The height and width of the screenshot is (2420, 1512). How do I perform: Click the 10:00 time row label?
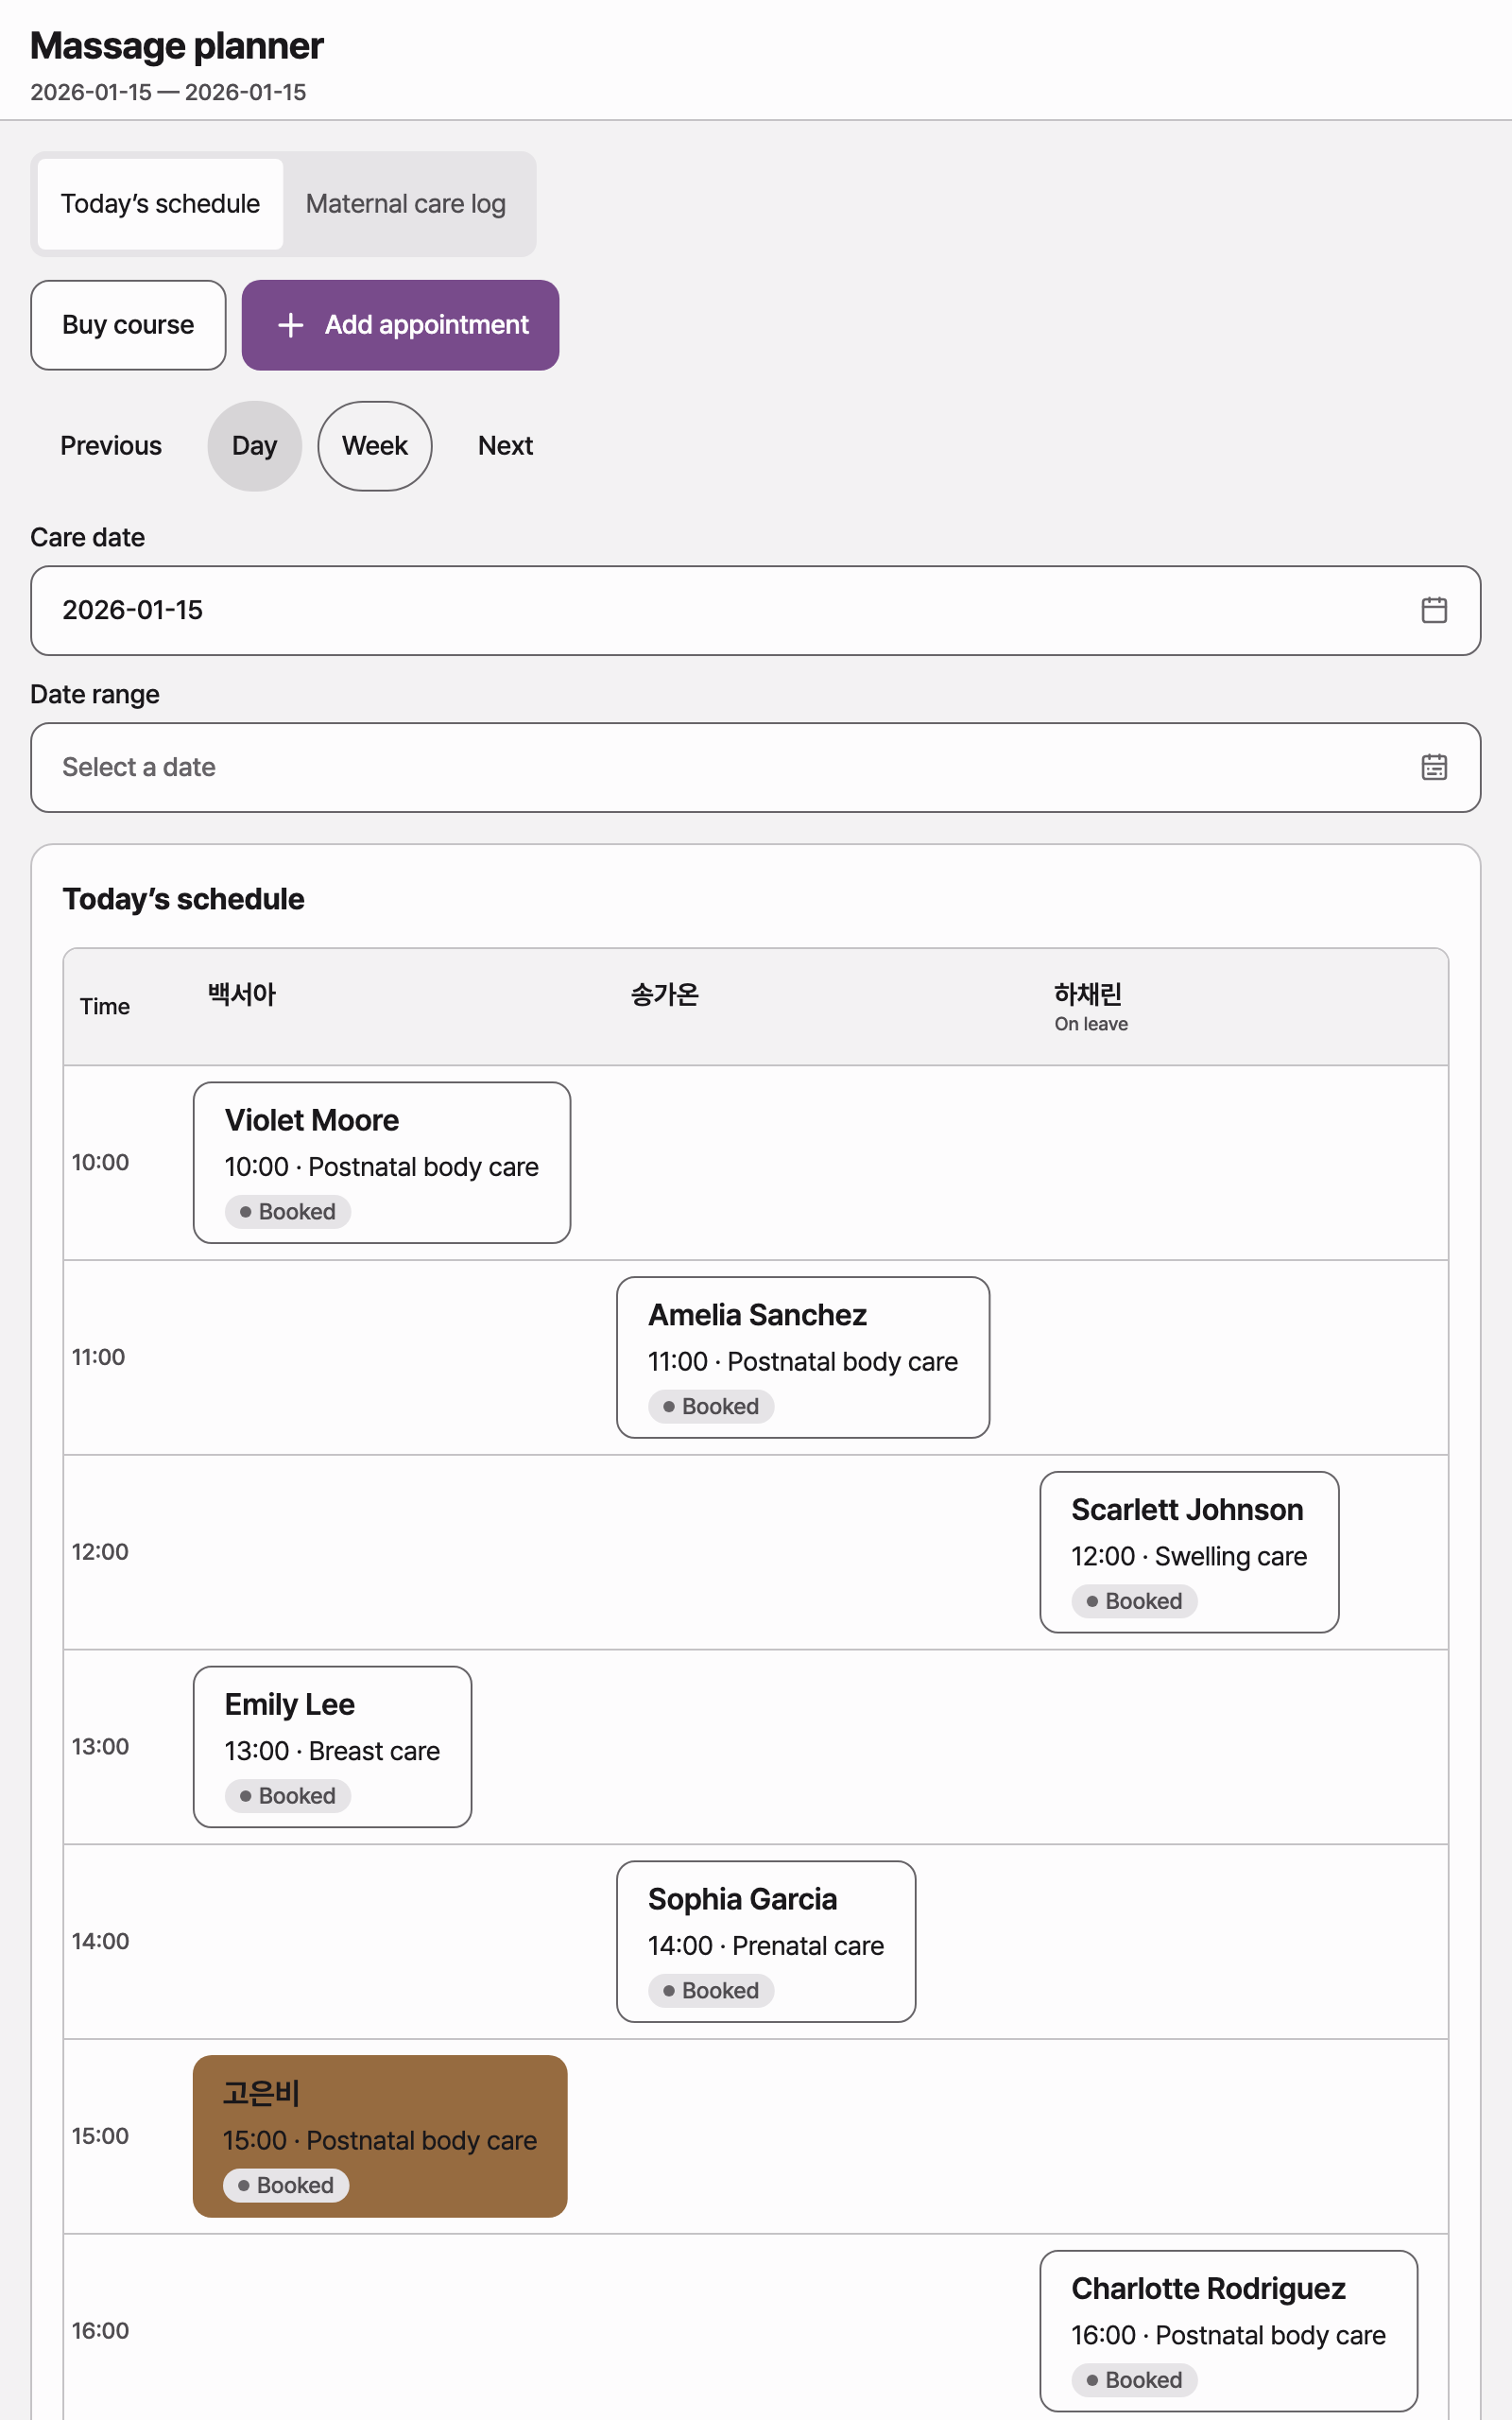[100, 1162]
